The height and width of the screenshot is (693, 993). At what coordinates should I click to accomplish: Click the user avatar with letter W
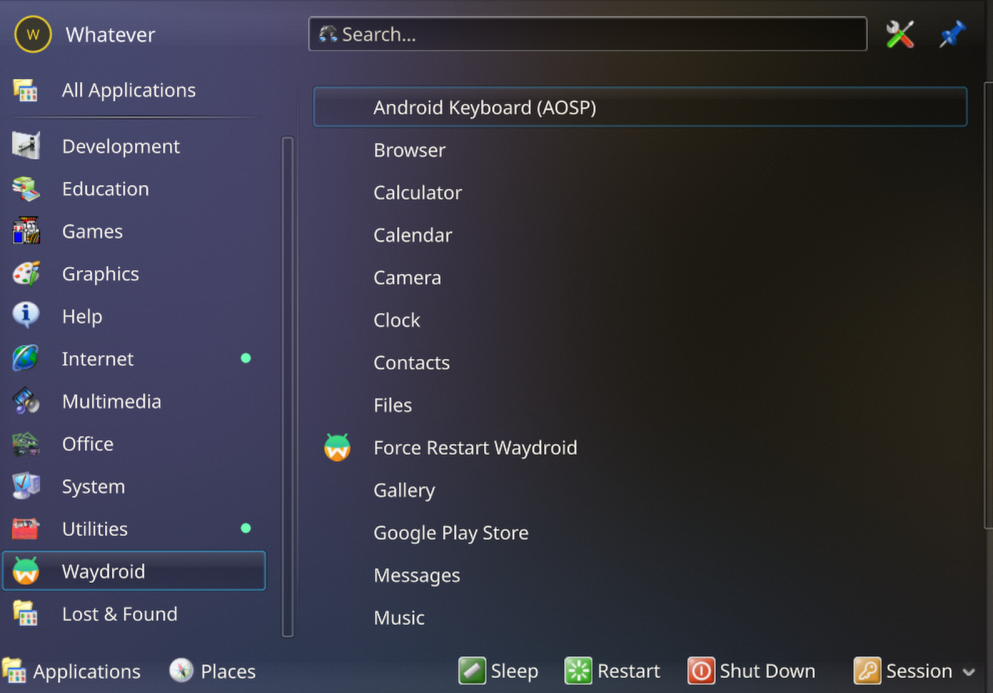[x=32, y=34]
